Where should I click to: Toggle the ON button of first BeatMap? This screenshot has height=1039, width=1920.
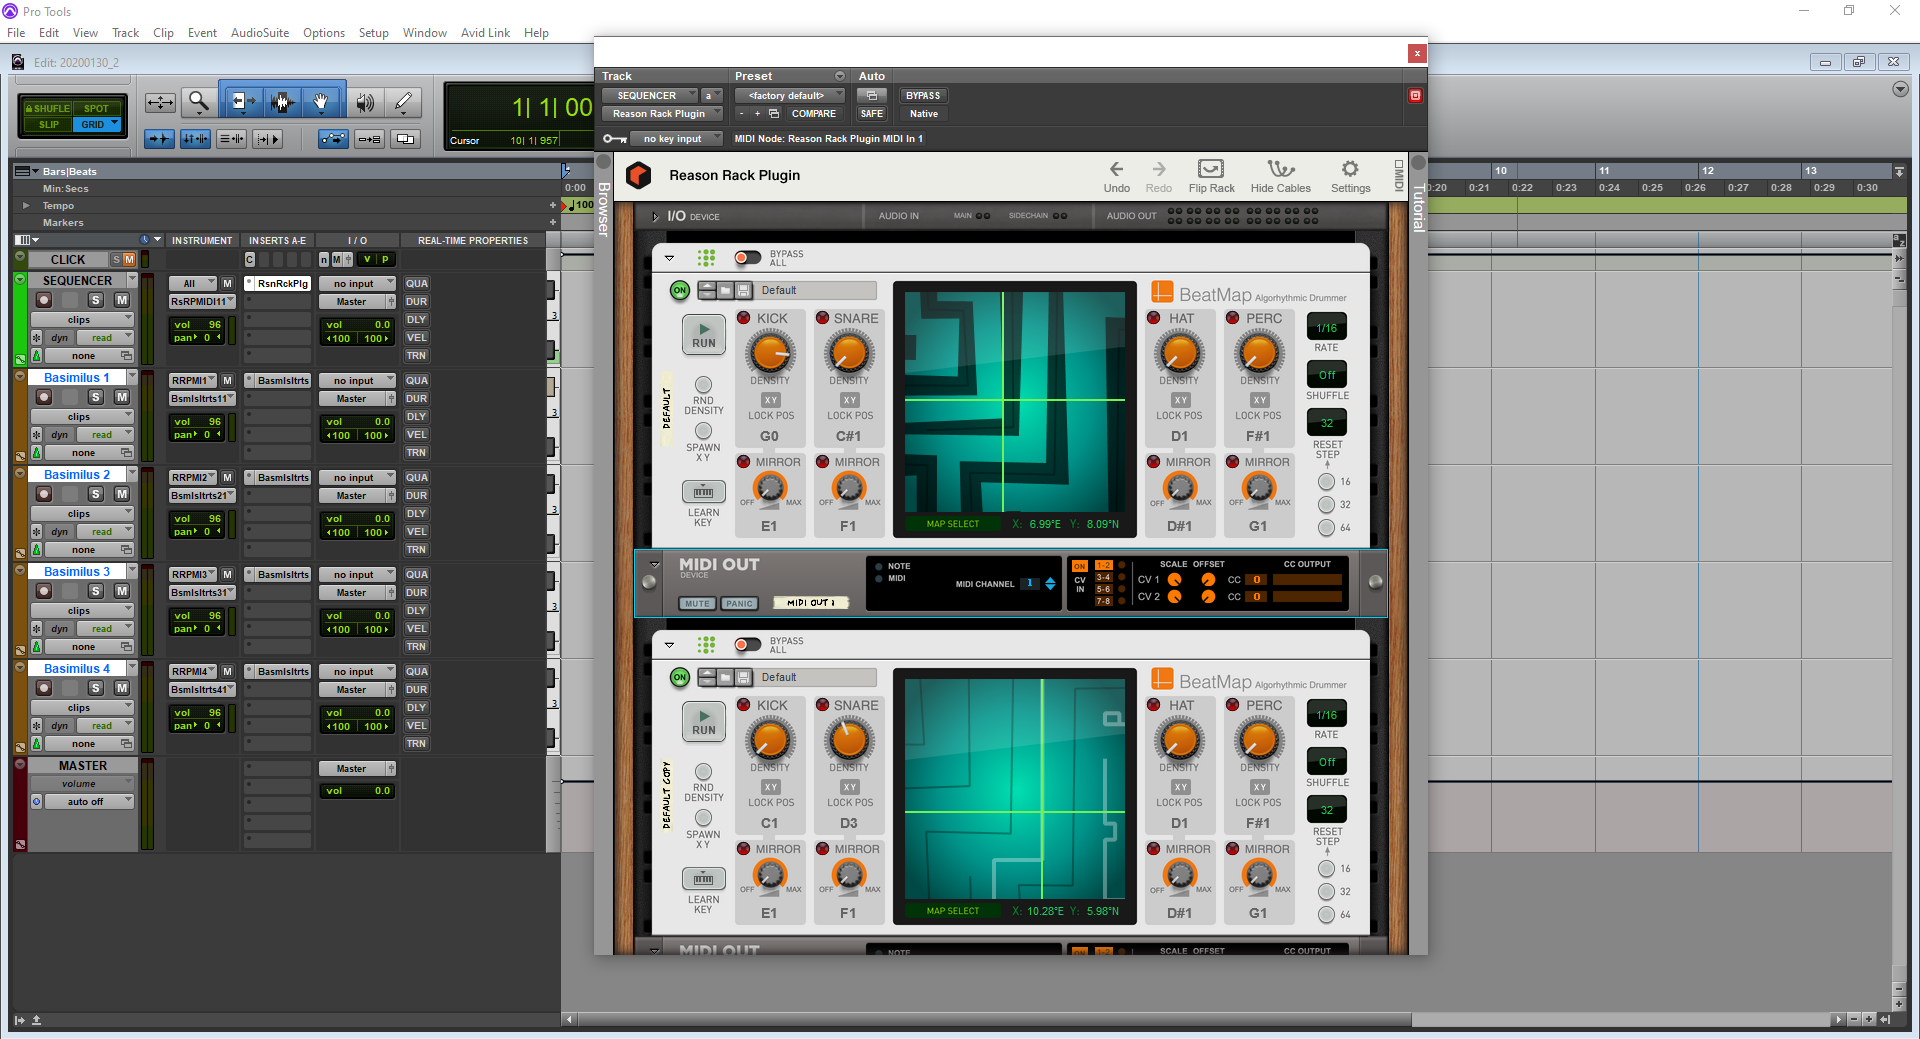tap(680, 290)
